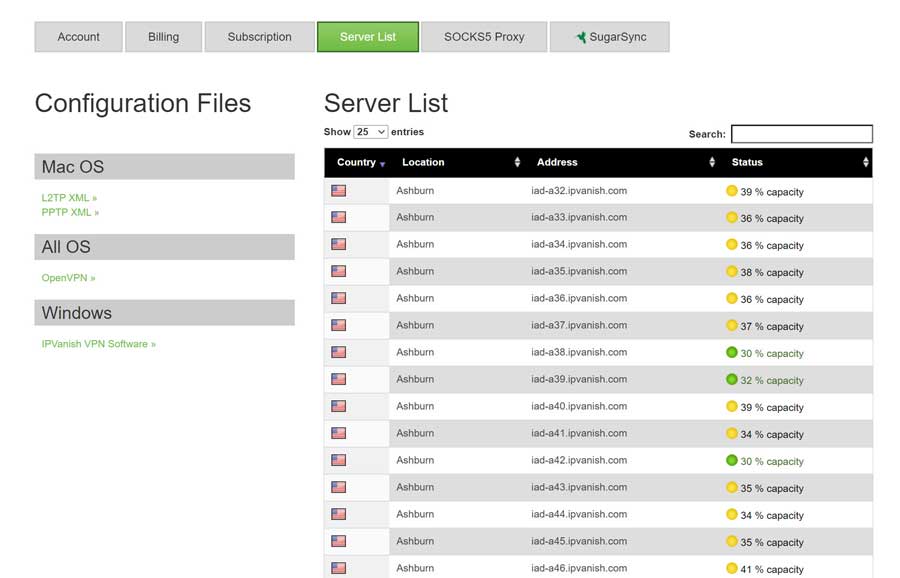Click the flag icon for iad-a39 server

point(339,379)
